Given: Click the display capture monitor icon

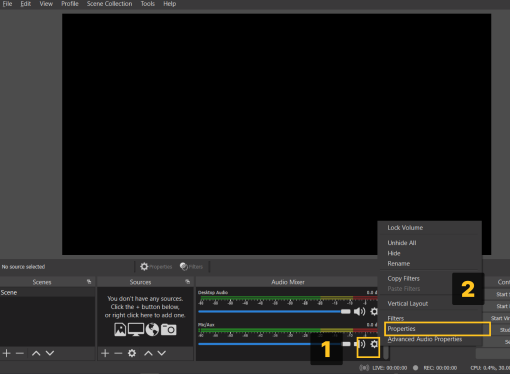Looking at the screenshot, I should [x=136, y=329].
